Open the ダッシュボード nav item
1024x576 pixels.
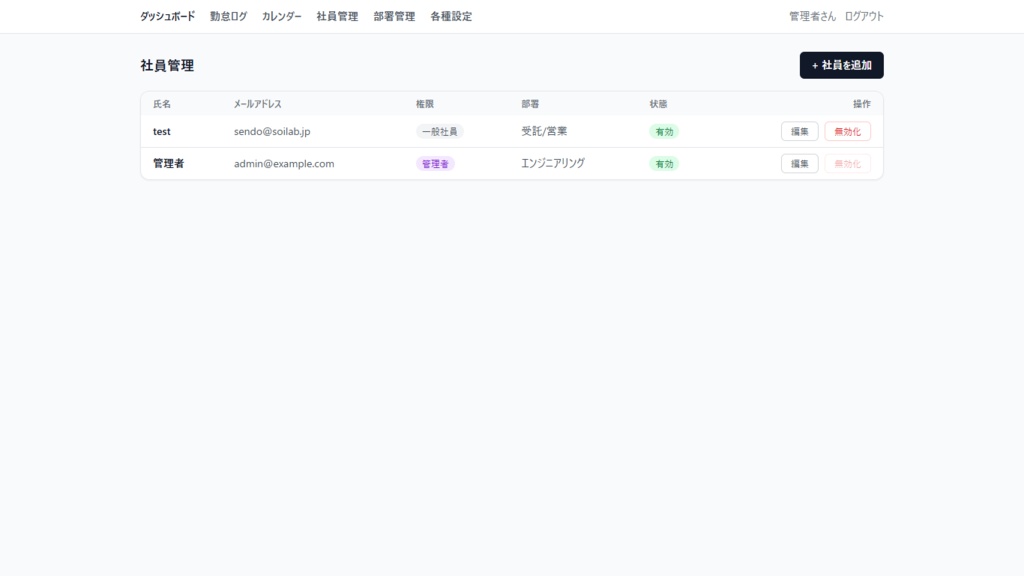click(167, 16)
